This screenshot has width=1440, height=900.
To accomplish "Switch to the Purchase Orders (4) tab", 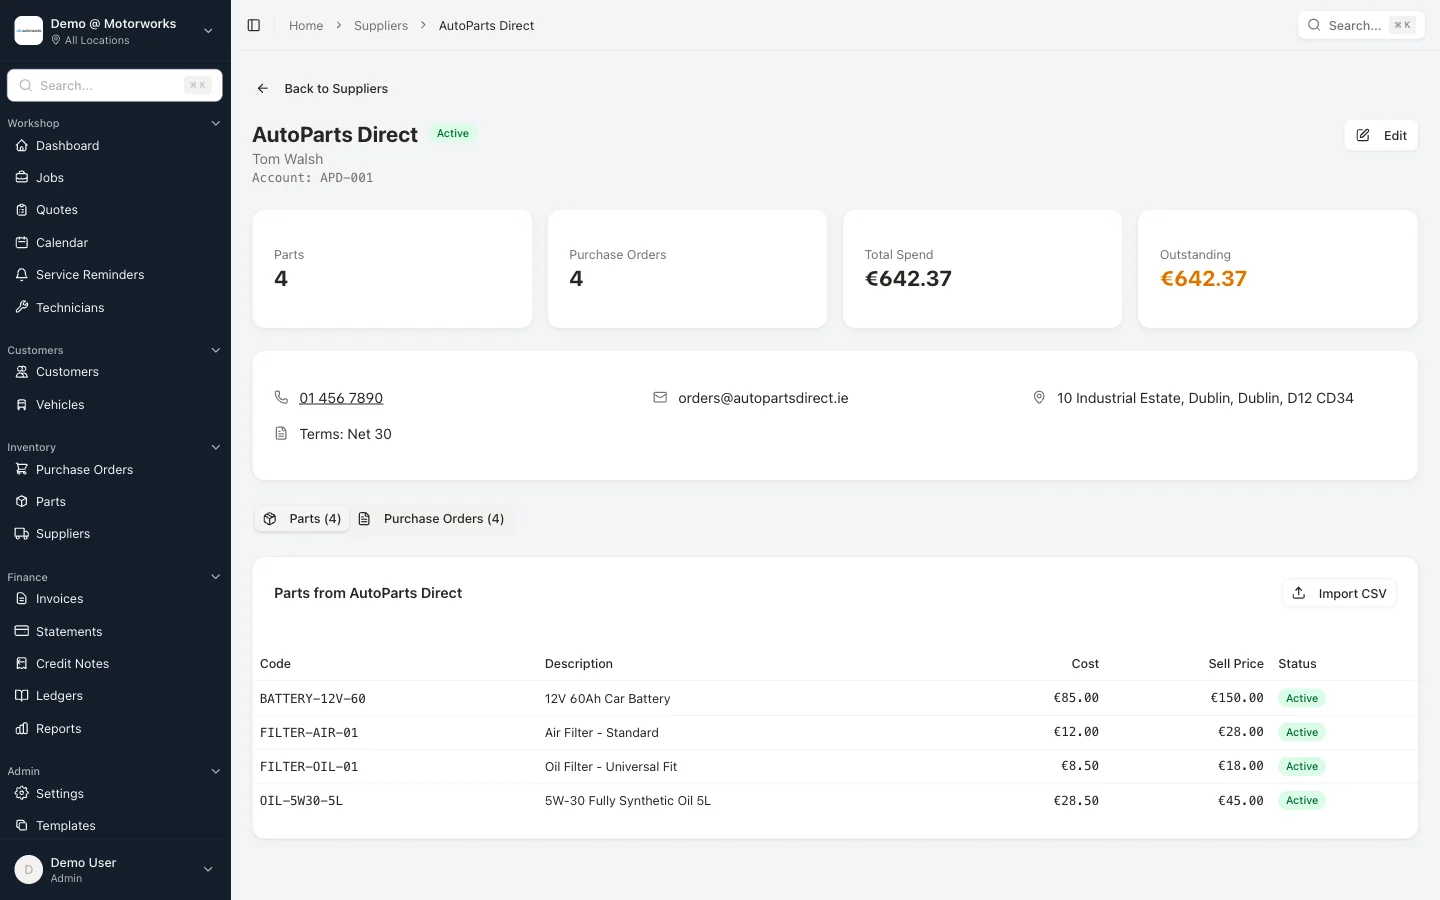I will (431, 518).
